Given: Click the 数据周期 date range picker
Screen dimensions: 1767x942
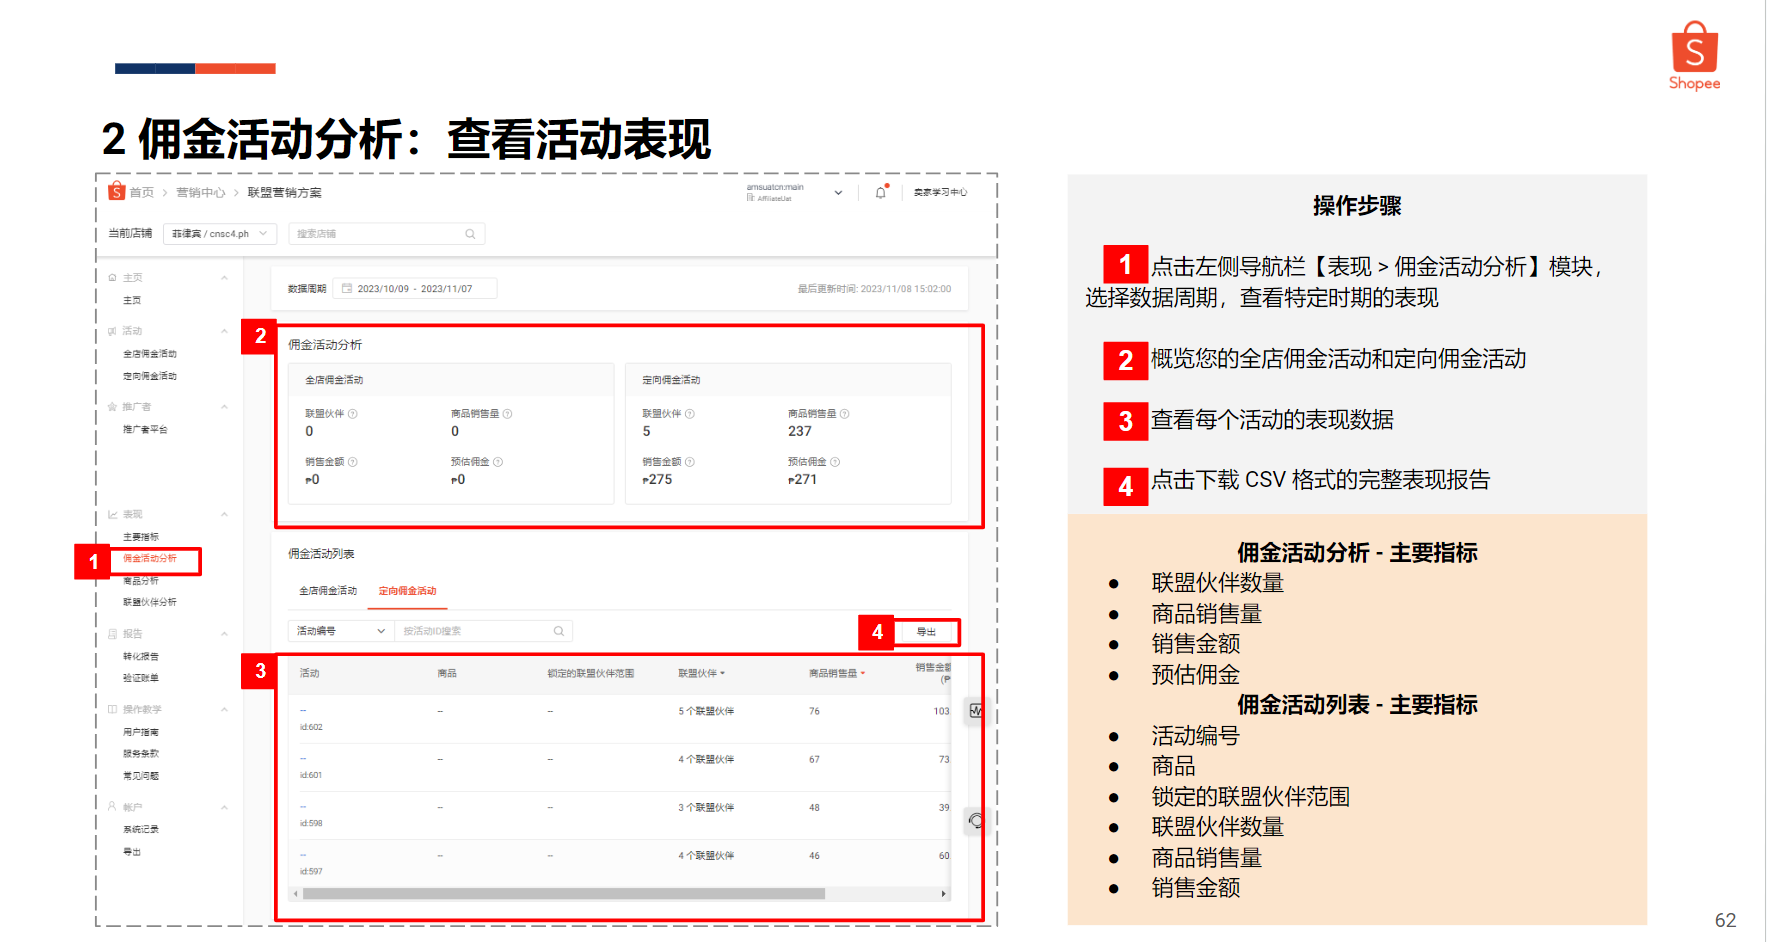Looking at the screenshot, I should pos(415,289).
